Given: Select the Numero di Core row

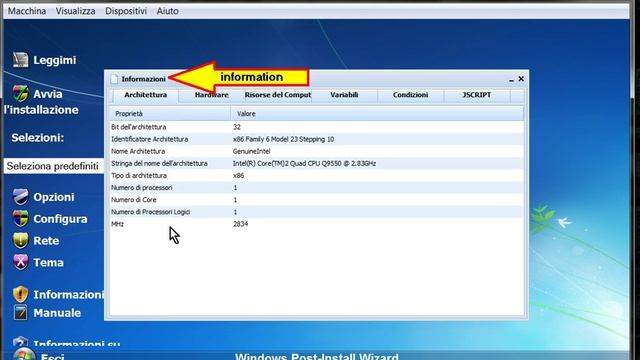Looking at the screenshot, I should tap(316, 200).
